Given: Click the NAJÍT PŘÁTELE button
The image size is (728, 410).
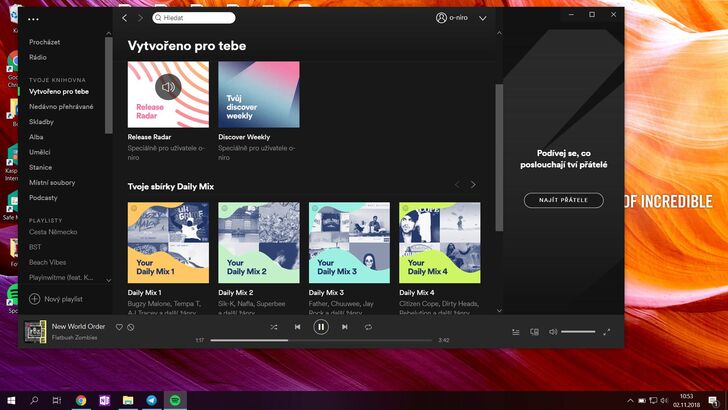Looking at the screenshot, I should pyautogui.click(x=563, y=200).
